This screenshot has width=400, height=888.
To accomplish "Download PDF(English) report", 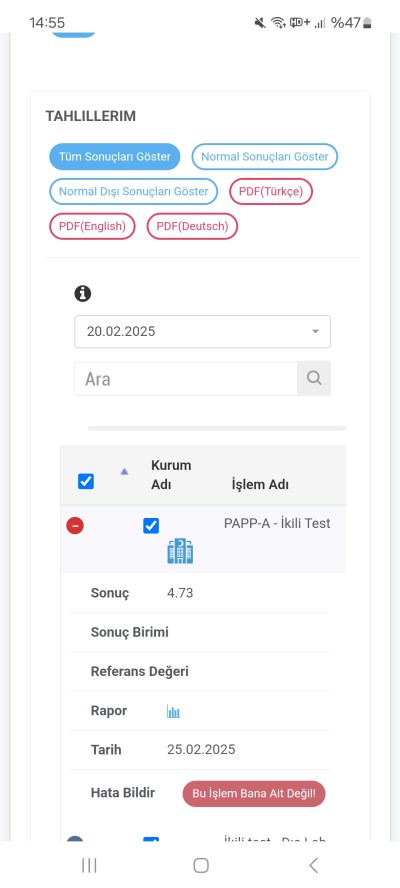I will pyautogui.click(x=92, y=227).
